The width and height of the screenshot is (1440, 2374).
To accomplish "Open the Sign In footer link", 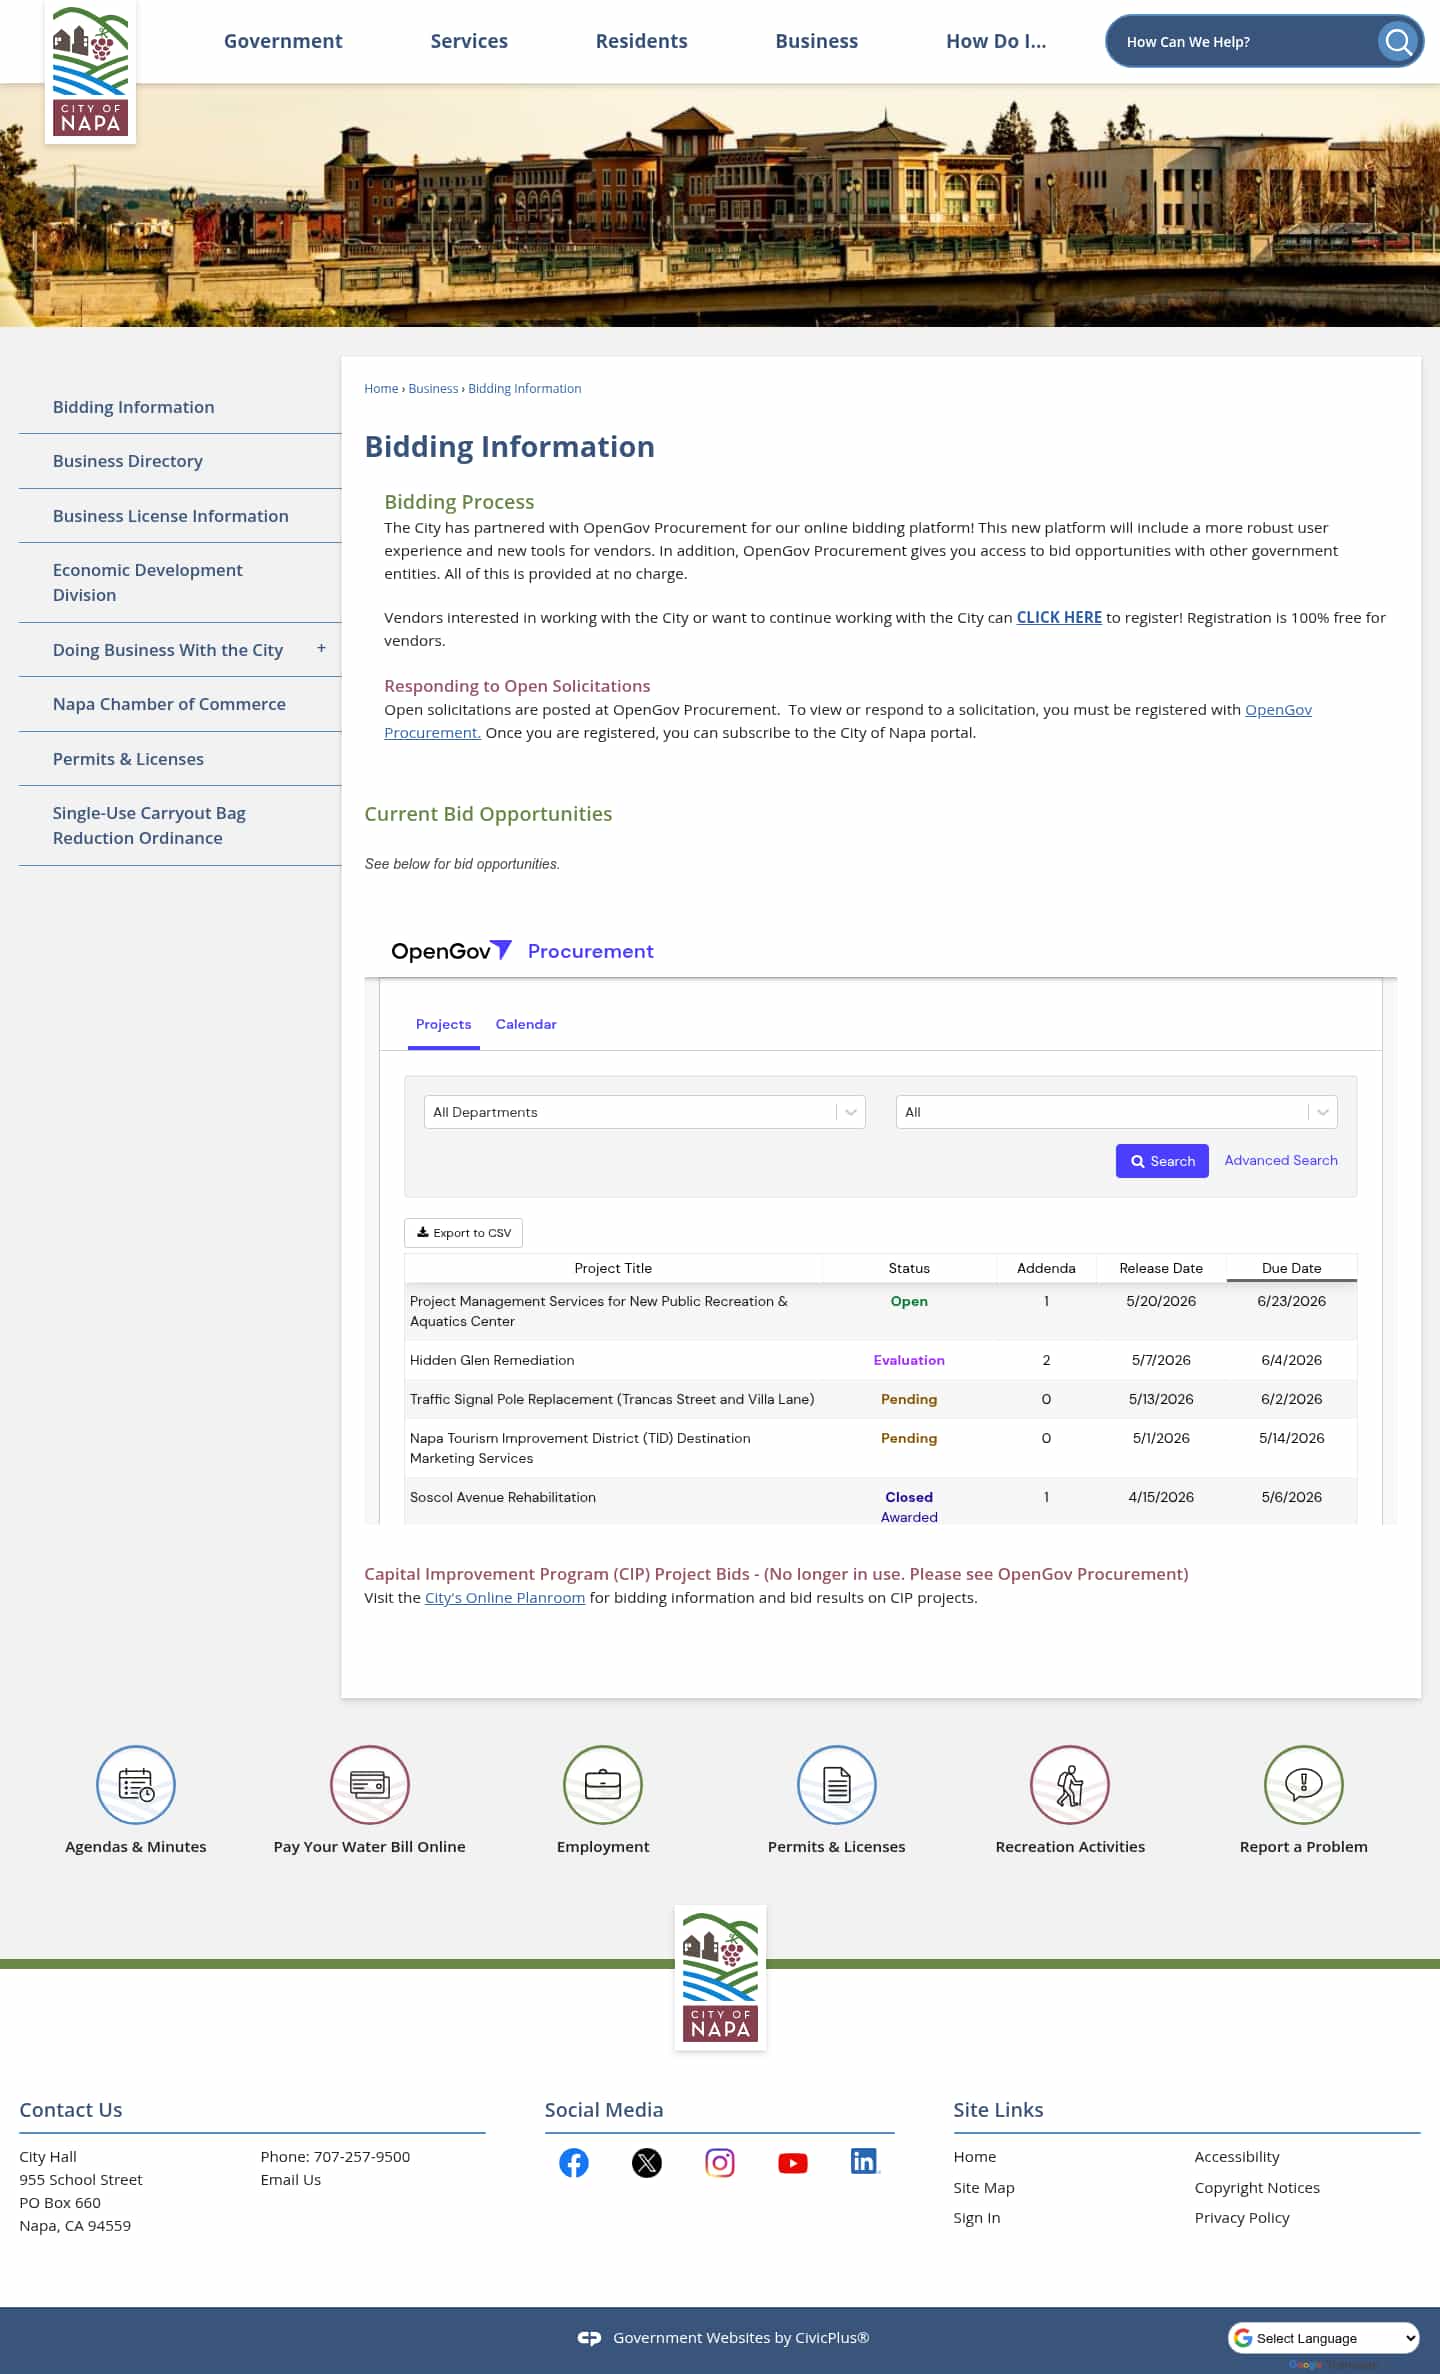I will click(977, 2217).
